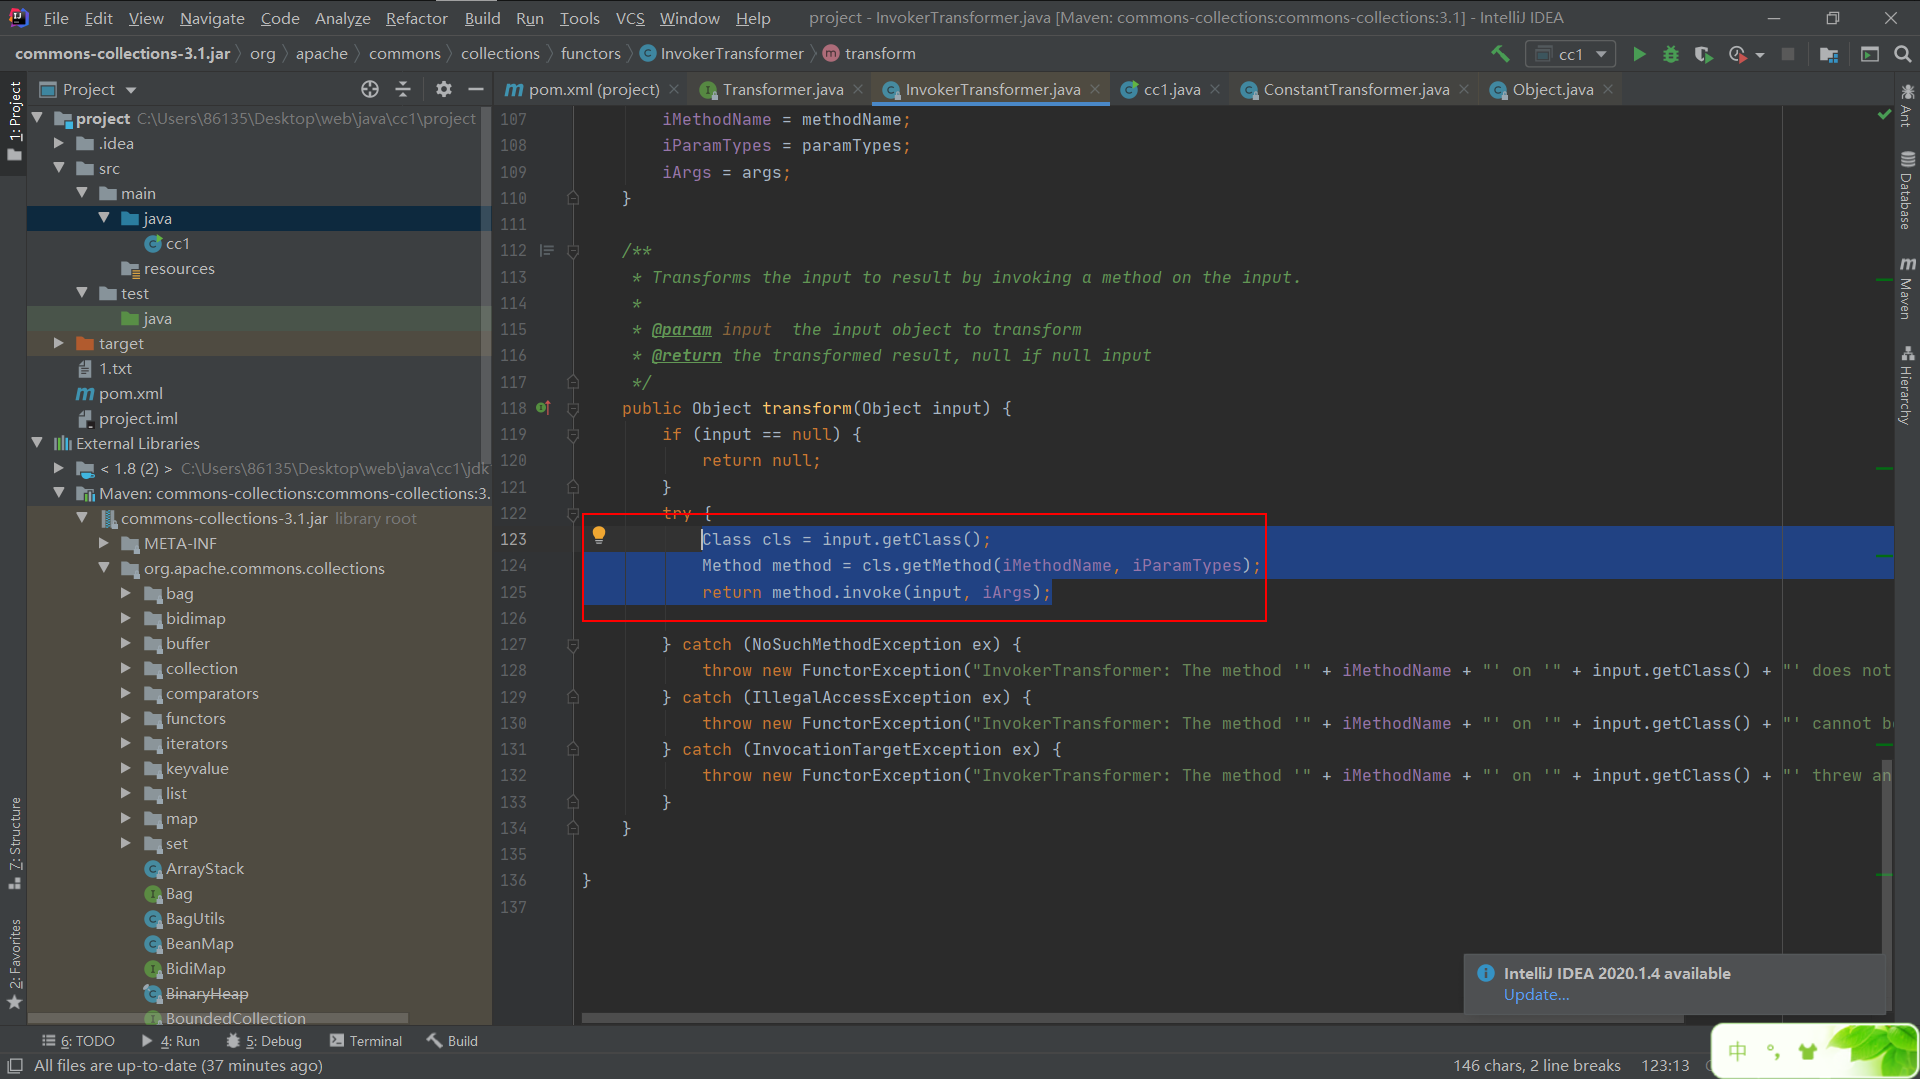Toggle the Favorites side panel
Image resolution: width=1920 pixels, height=1079 pixels.
point(14,963)
